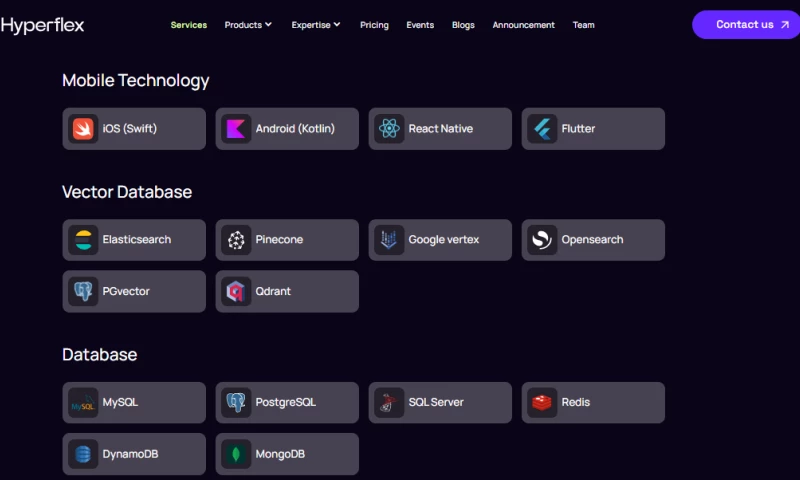
Task: Click the Kotlin logo icon
Action: [x=236, y=129]
